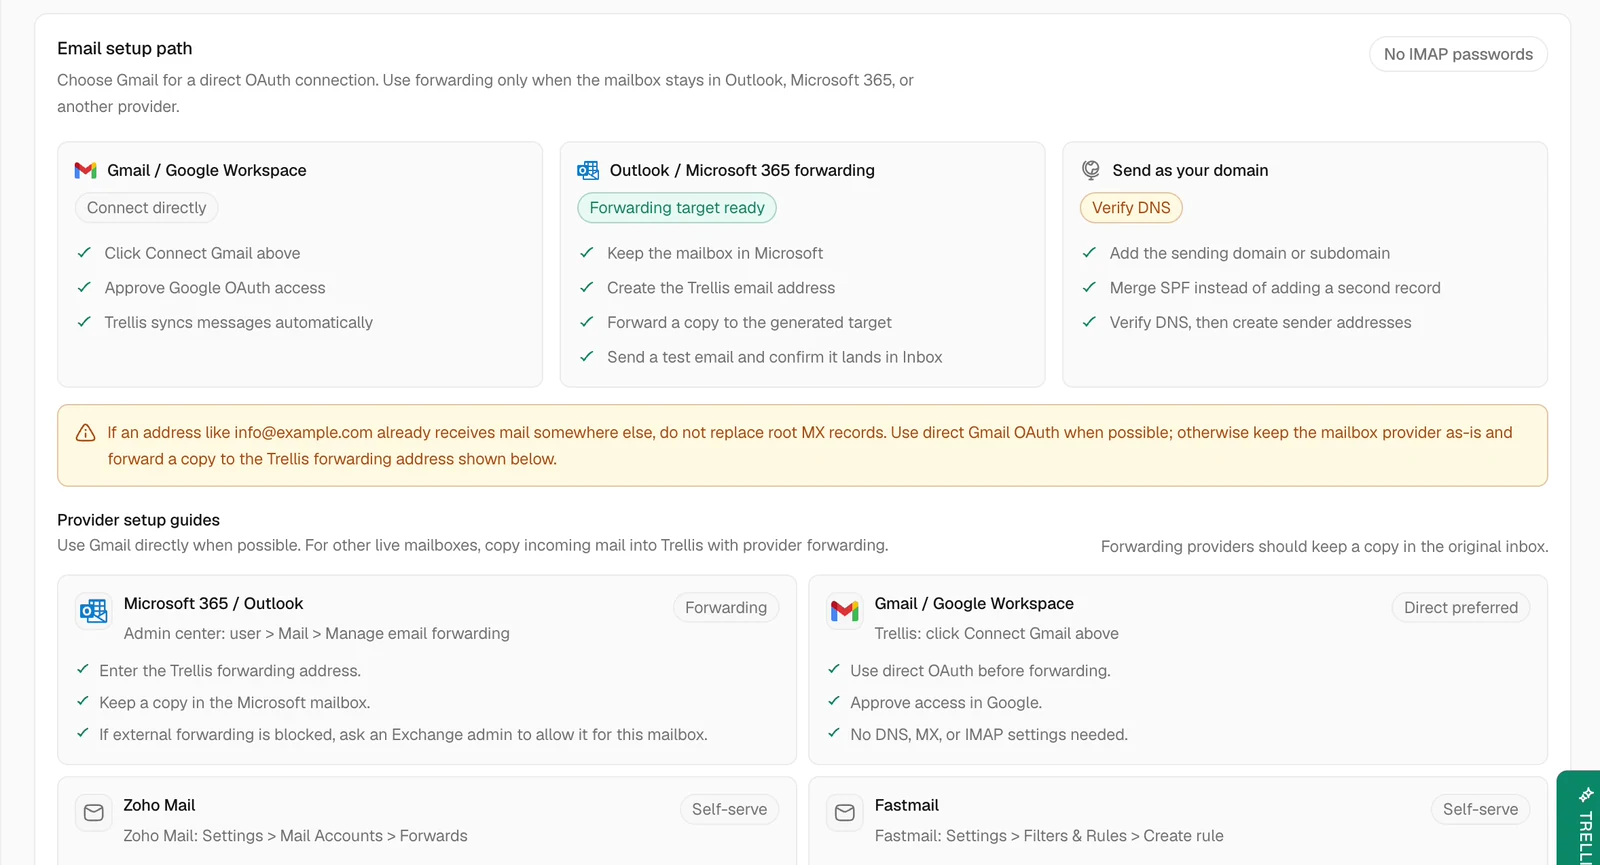Click the Forwarding target ready badge

[677, 208]
